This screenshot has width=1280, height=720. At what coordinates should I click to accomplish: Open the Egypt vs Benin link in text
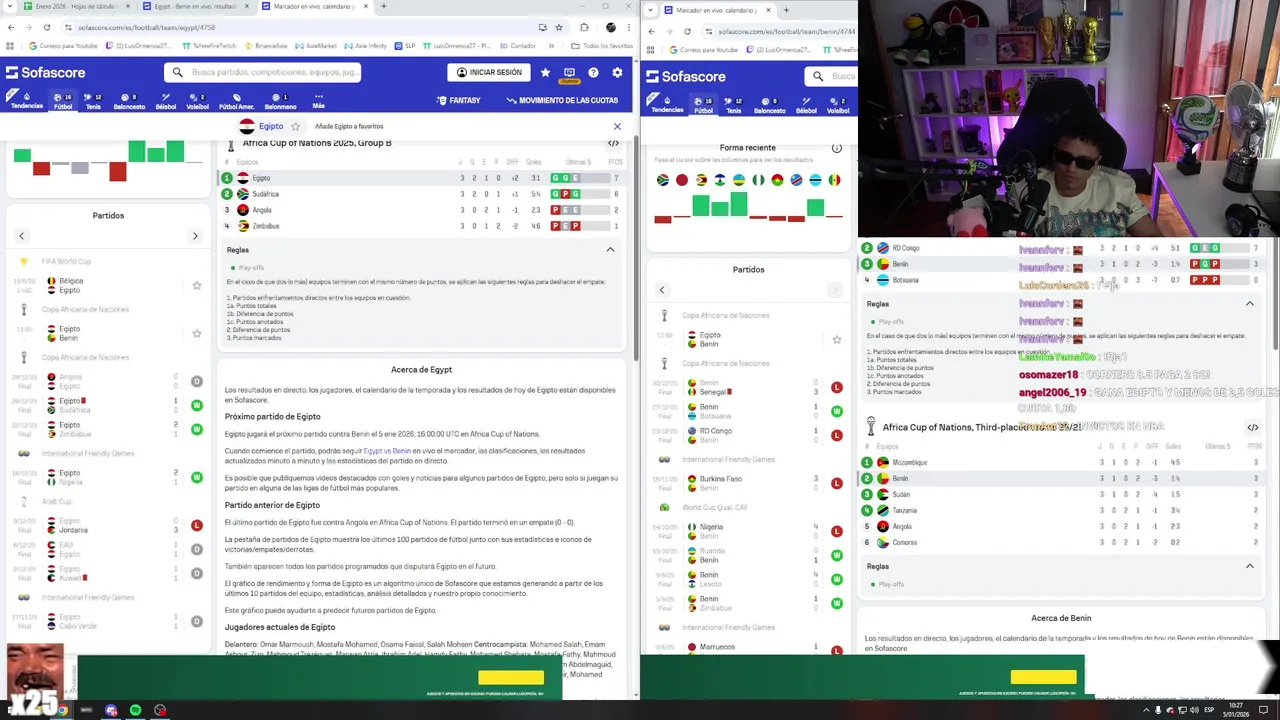pos(387,451)
